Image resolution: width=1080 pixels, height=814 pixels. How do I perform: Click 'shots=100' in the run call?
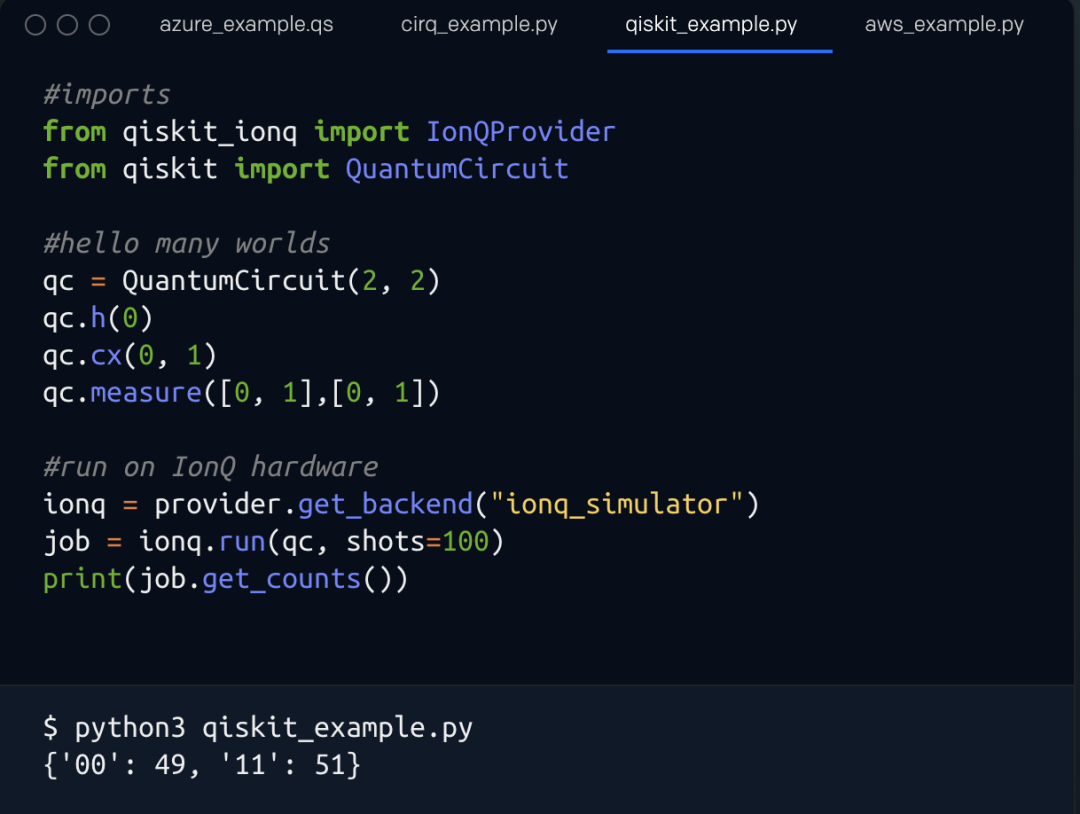click(x=417, y=541)
